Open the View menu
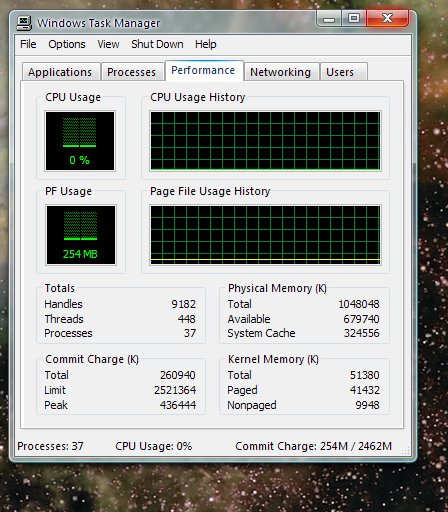 pos(108,44)
